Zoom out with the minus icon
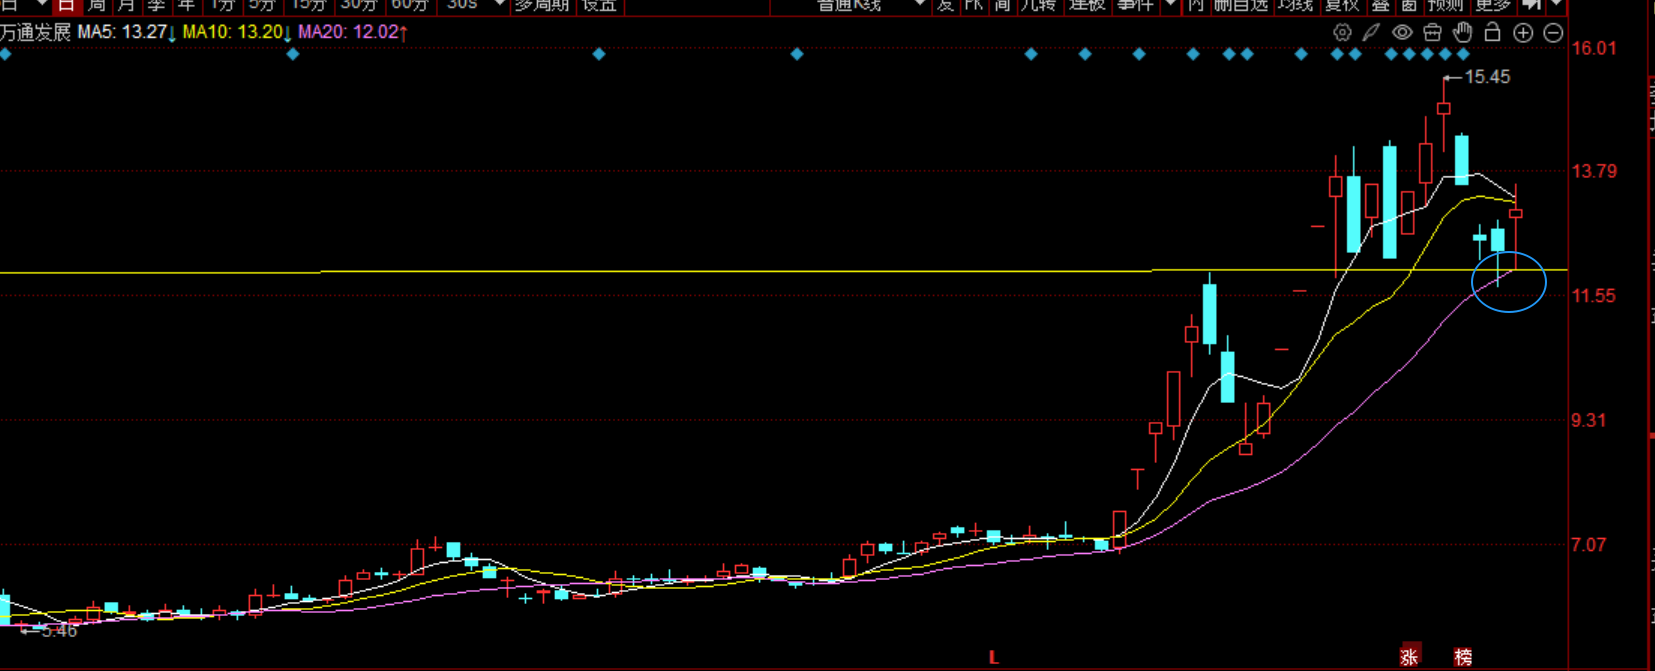1655x671 pixels. [1553, 33]
